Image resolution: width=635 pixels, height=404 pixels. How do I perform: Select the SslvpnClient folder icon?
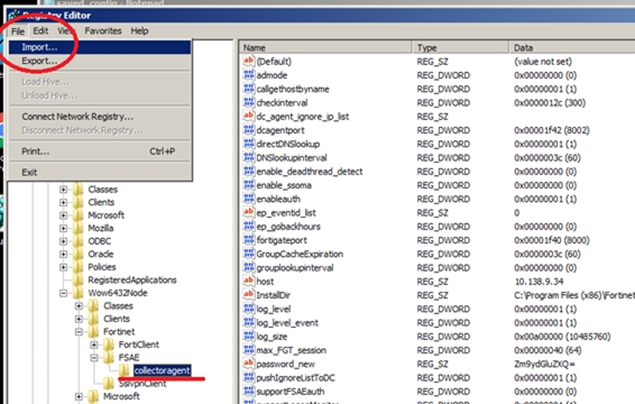(108, 382)
